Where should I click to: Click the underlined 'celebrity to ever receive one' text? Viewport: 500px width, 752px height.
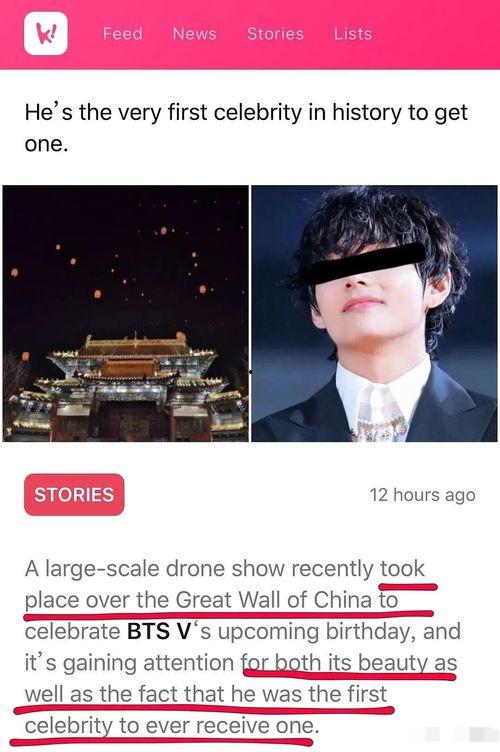[170, 726]
